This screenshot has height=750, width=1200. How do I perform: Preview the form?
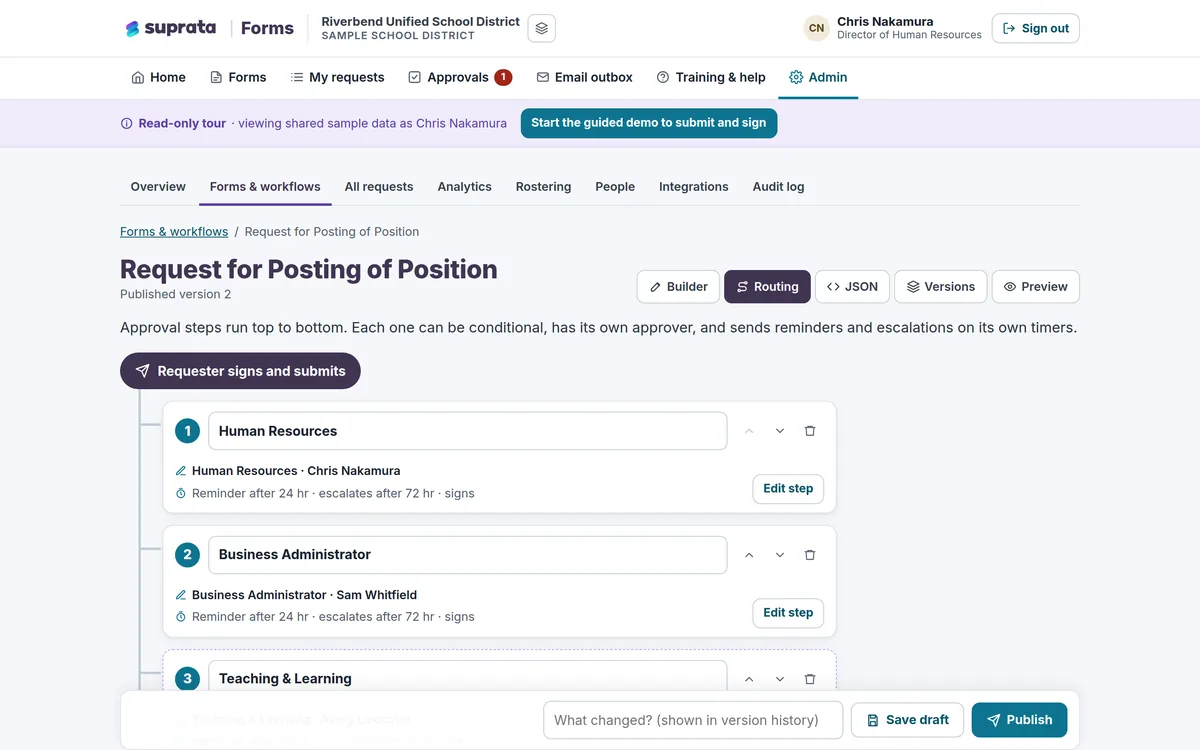pos(1036,287)
